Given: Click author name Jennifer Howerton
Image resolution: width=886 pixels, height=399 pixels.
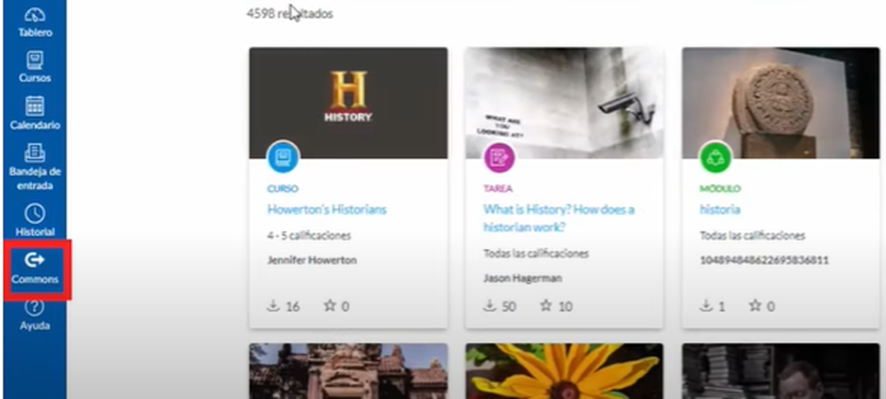Looking at the screenshot, I should coord(312,261).
